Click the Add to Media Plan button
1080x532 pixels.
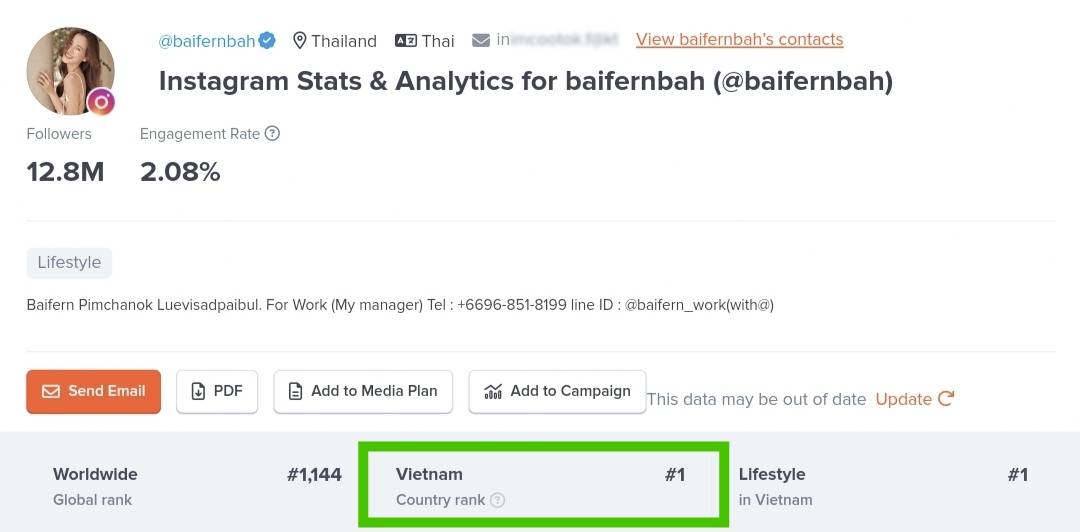click(x=363, y=391)
